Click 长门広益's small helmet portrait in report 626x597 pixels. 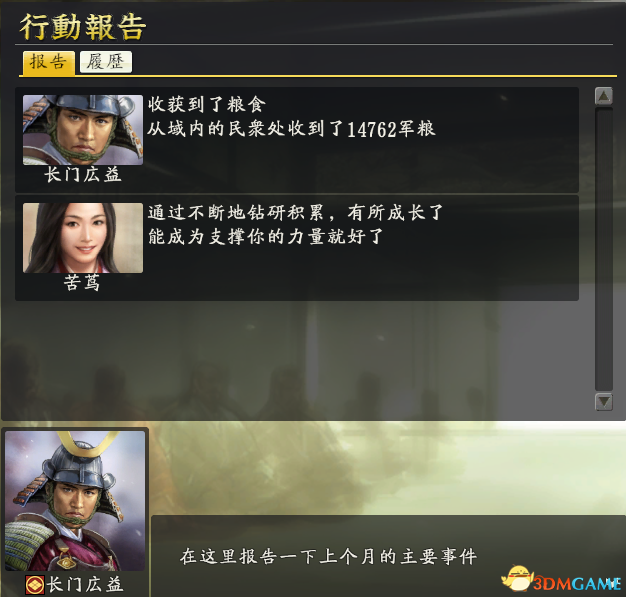click(83, 130)
